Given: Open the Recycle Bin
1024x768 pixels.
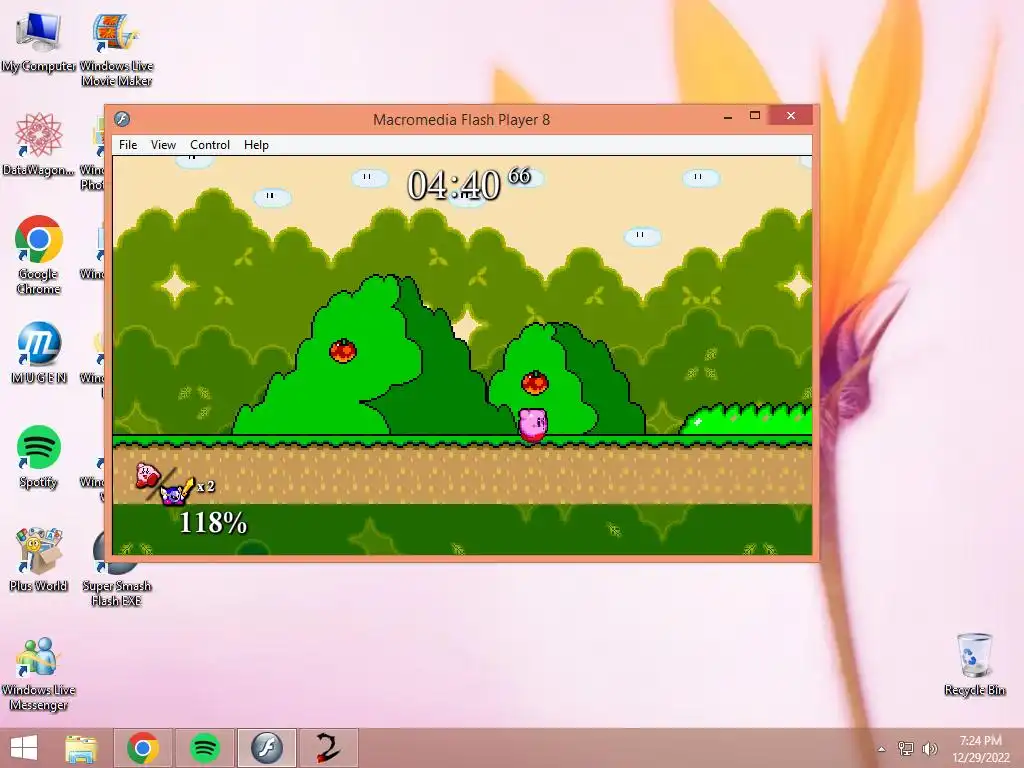Looking at the screenshot, I should (x=974, y=665).
